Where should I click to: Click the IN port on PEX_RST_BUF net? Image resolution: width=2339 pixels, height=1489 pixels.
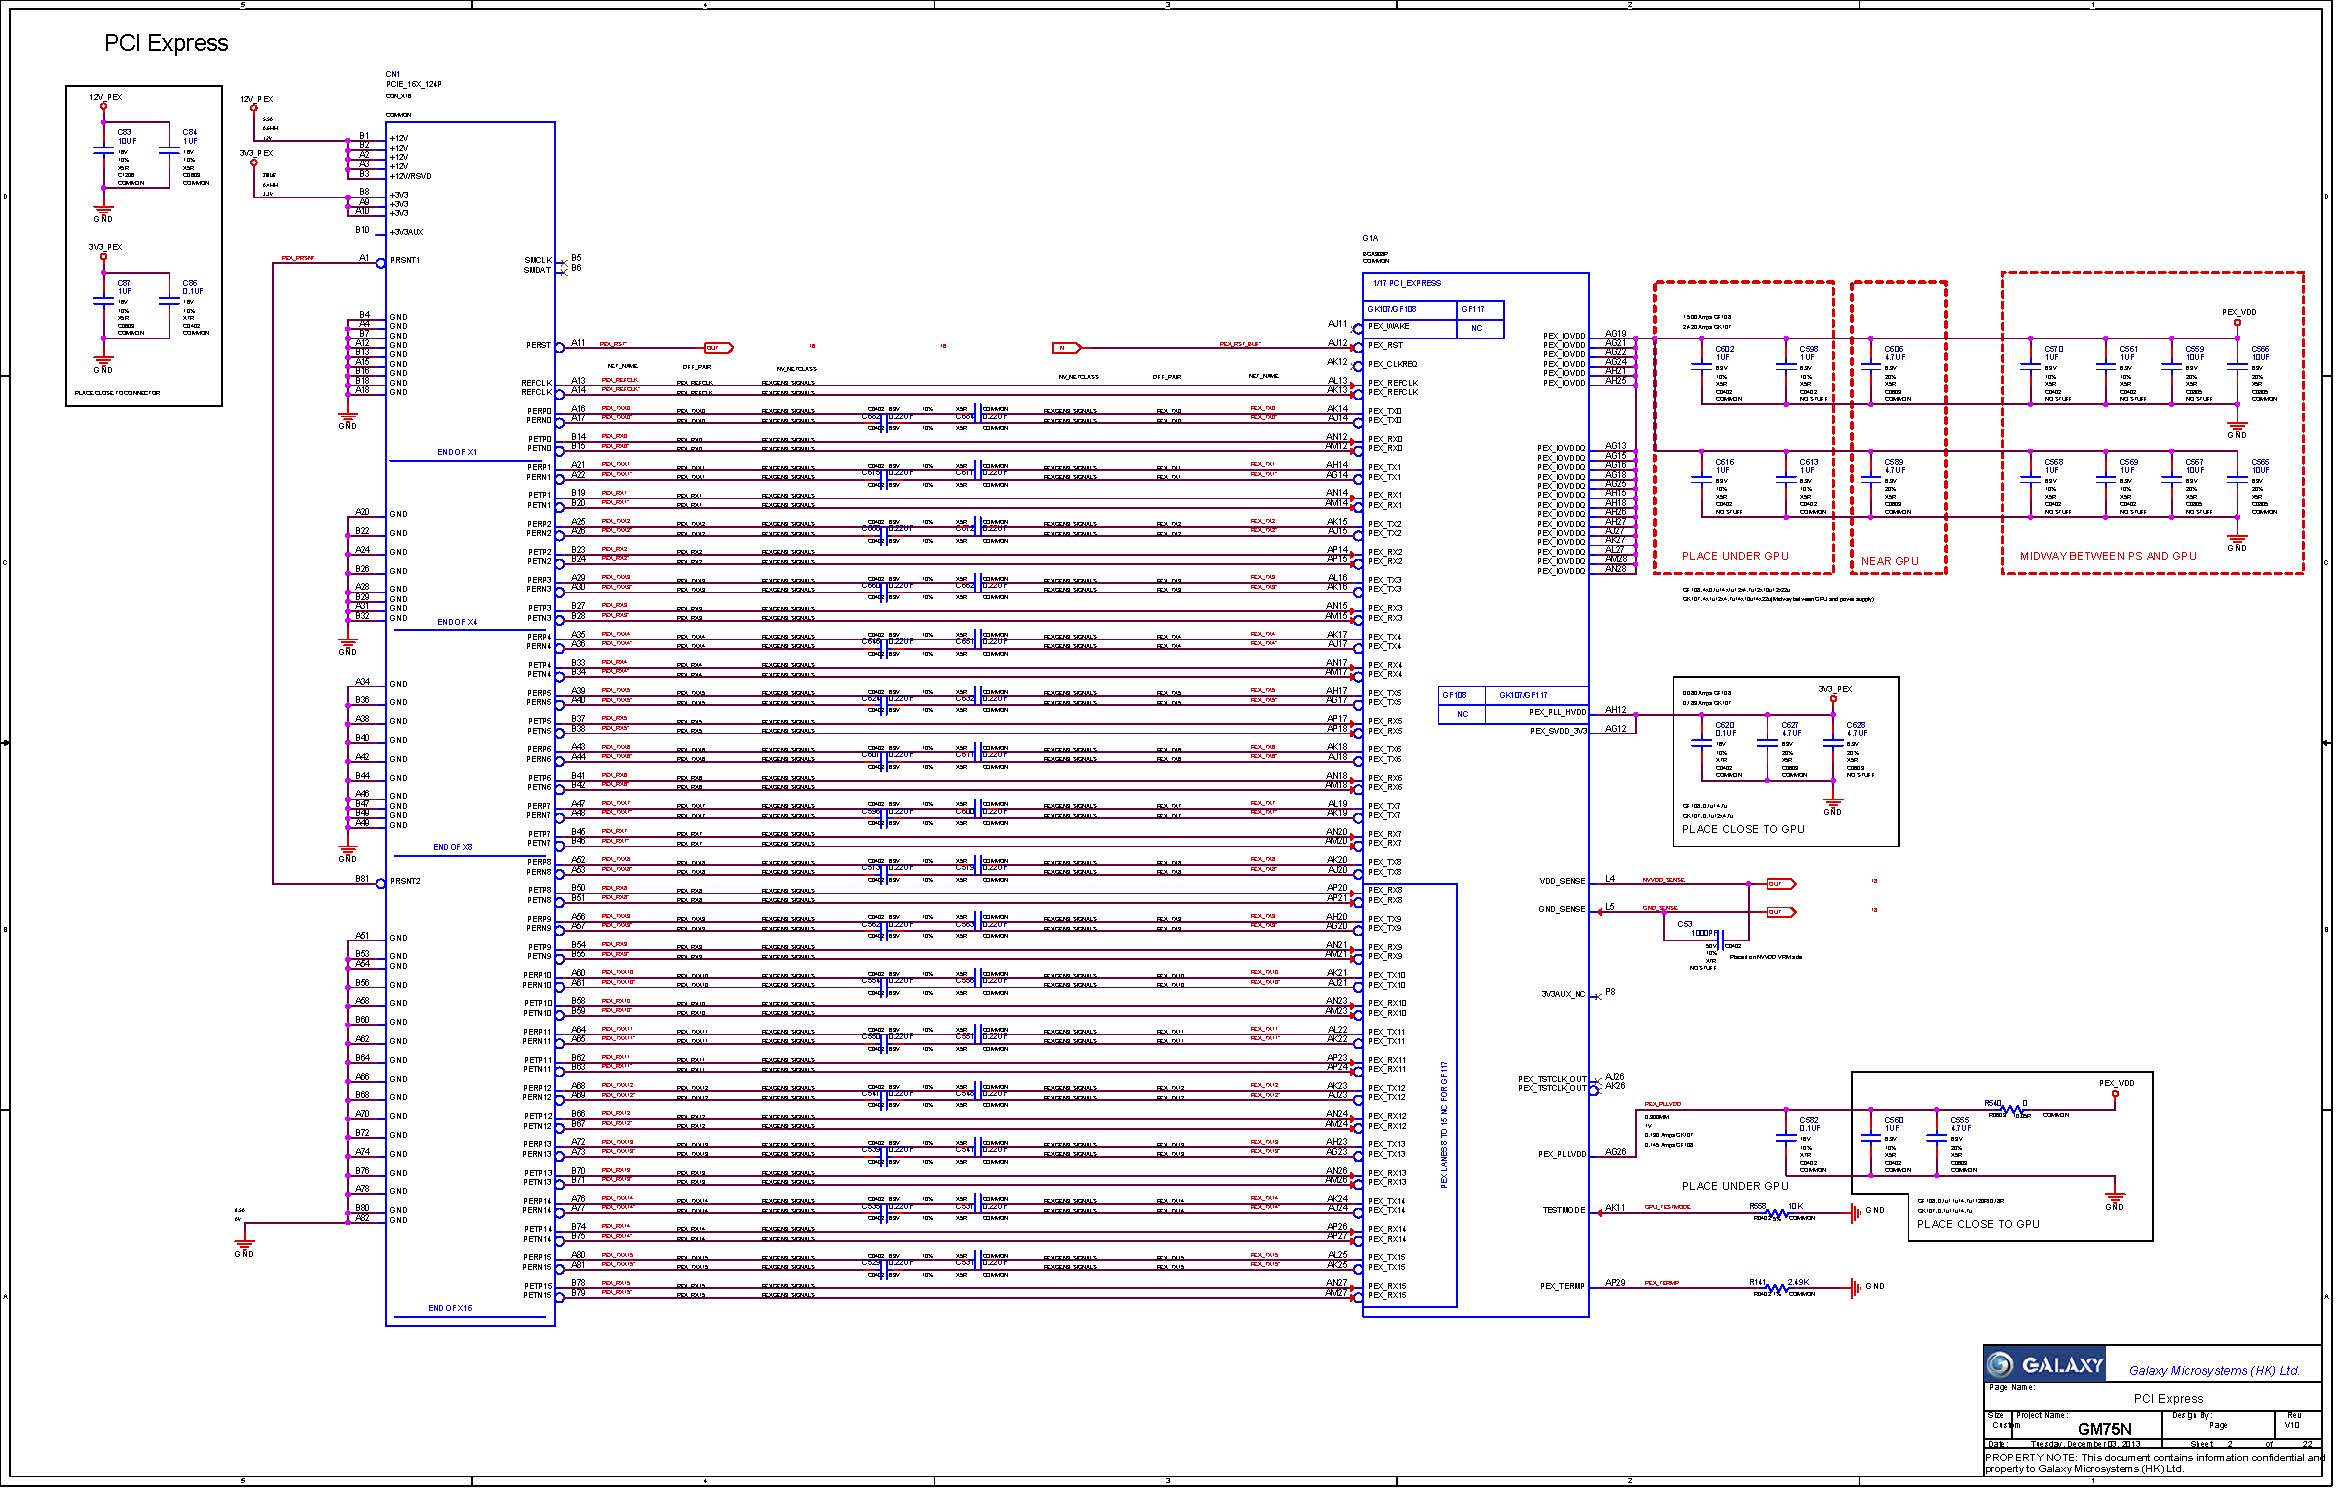tap(1066, 348)
